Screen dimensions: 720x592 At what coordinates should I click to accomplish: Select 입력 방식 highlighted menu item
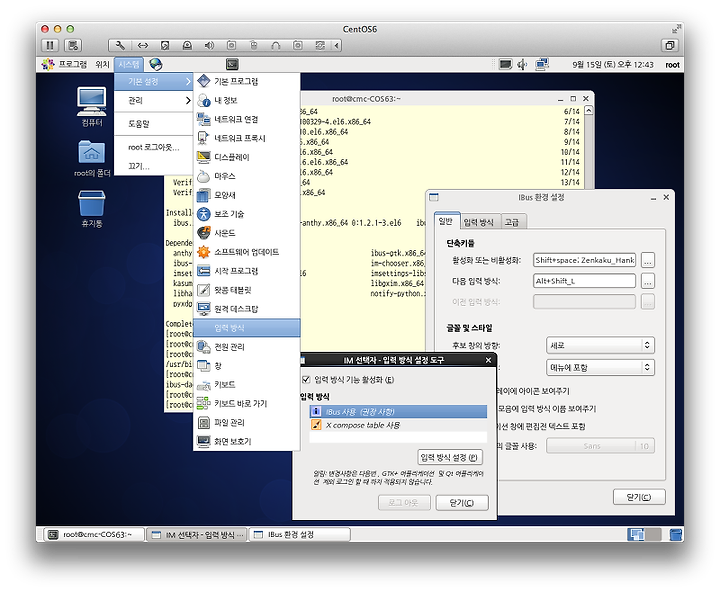(x=247, y=327)
